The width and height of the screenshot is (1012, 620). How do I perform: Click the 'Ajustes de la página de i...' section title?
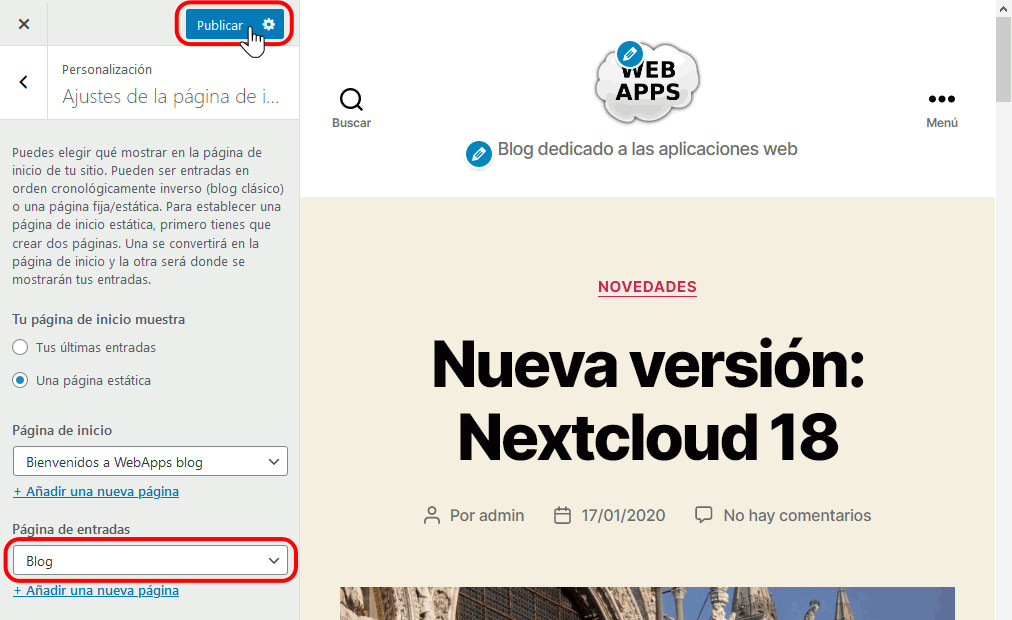(171, 97)
